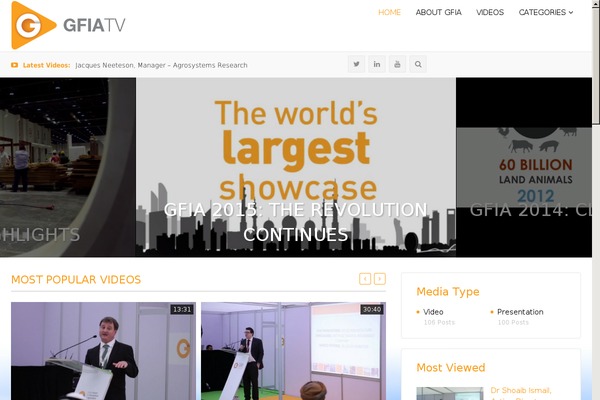This screenshot has width=600, height=400.
Task: Click the Latest Videos label
Action: pos(46,65)
